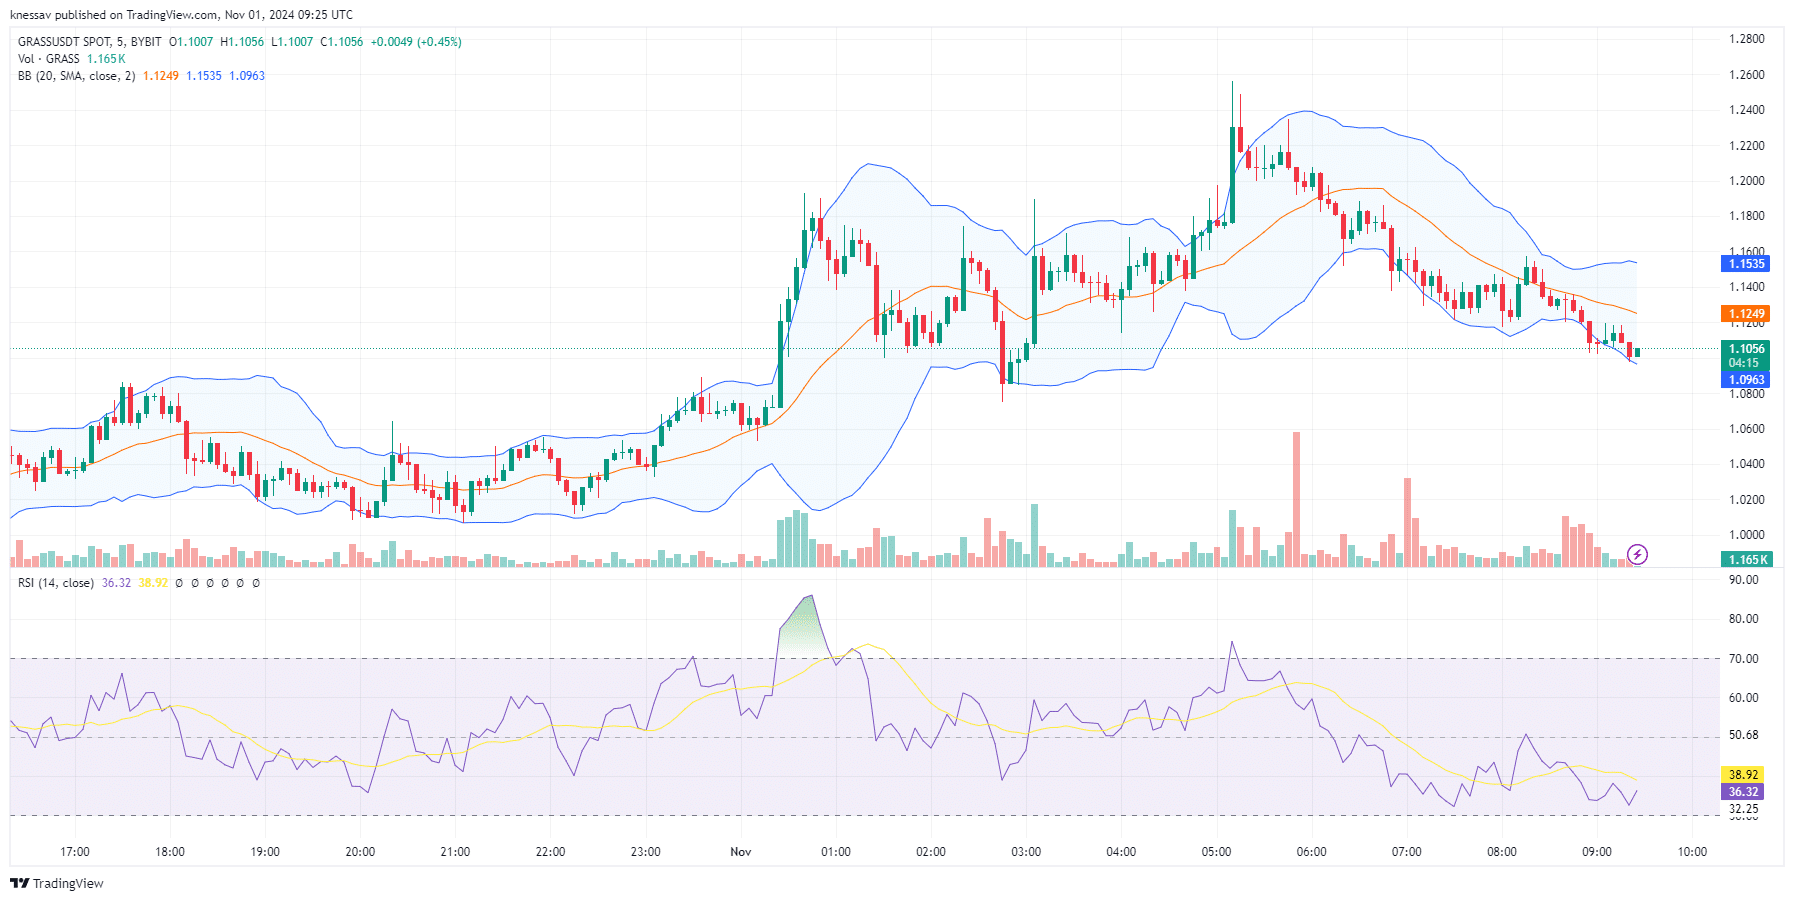Select the Vol · GRASS indicator legend
Screen dimensions: 1794x901
[49, 59]
